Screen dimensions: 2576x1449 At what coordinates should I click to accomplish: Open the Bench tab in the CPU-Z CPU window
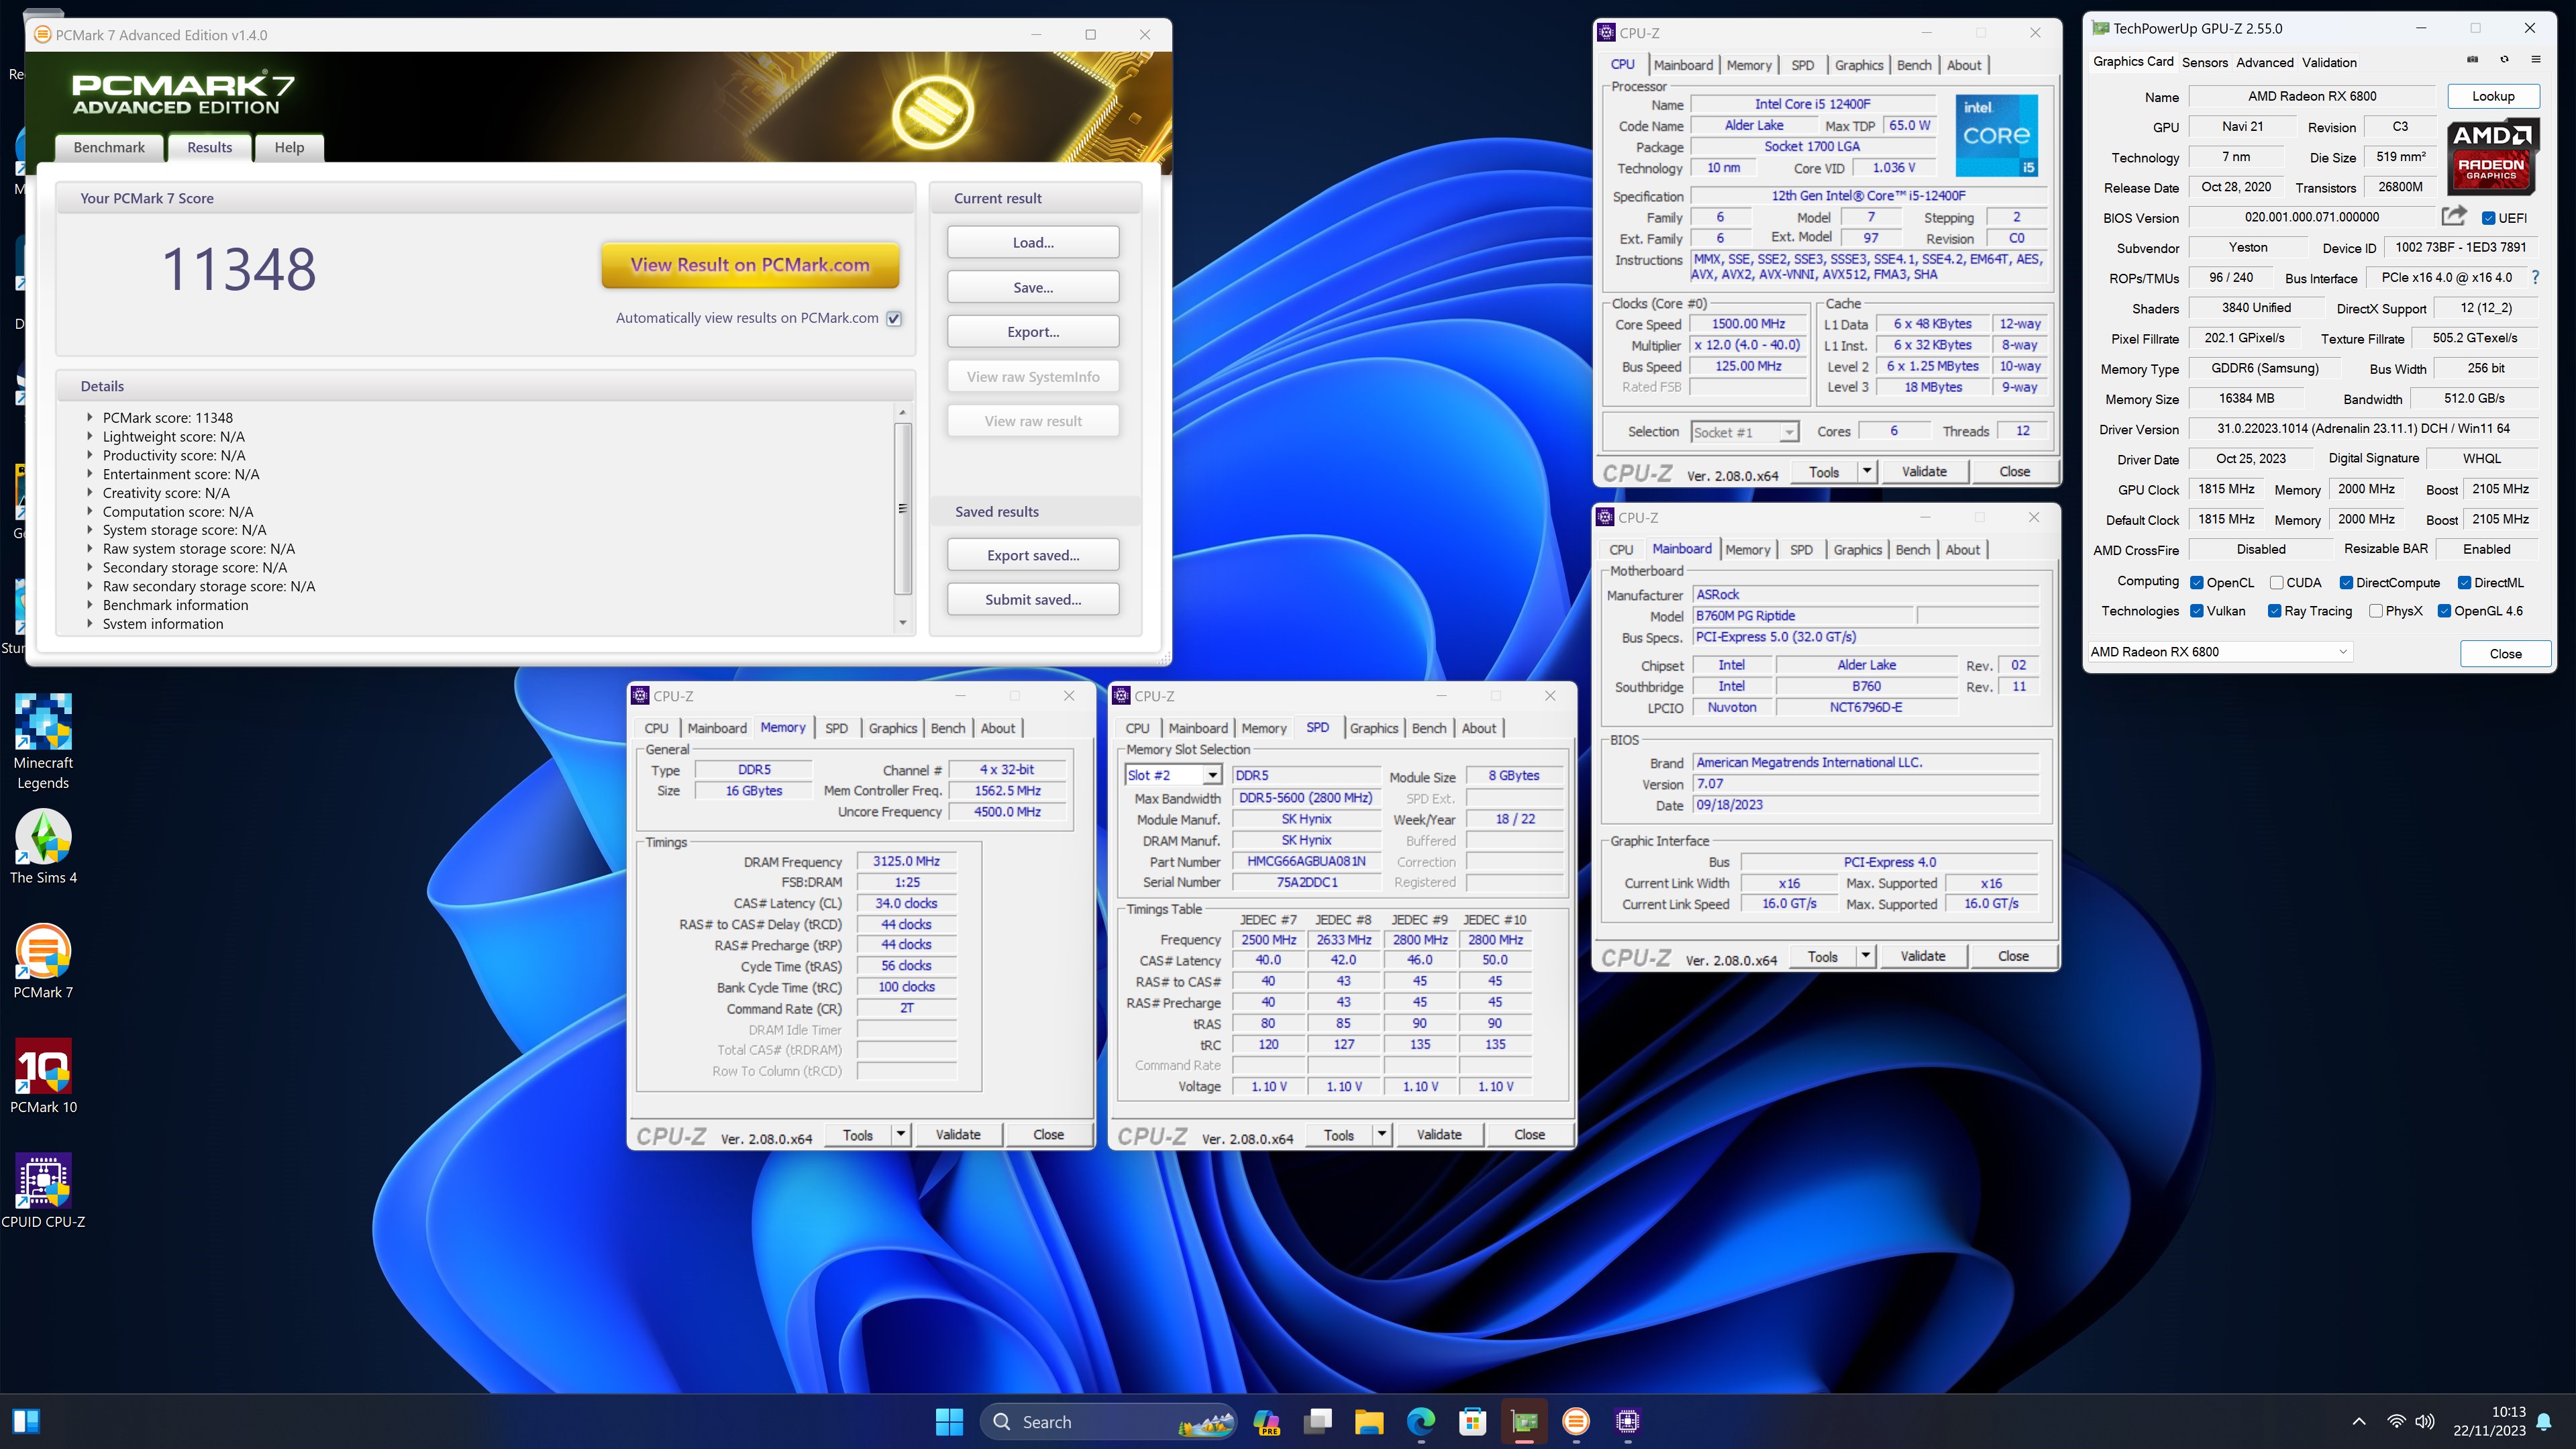click(x=1914, y=65)
